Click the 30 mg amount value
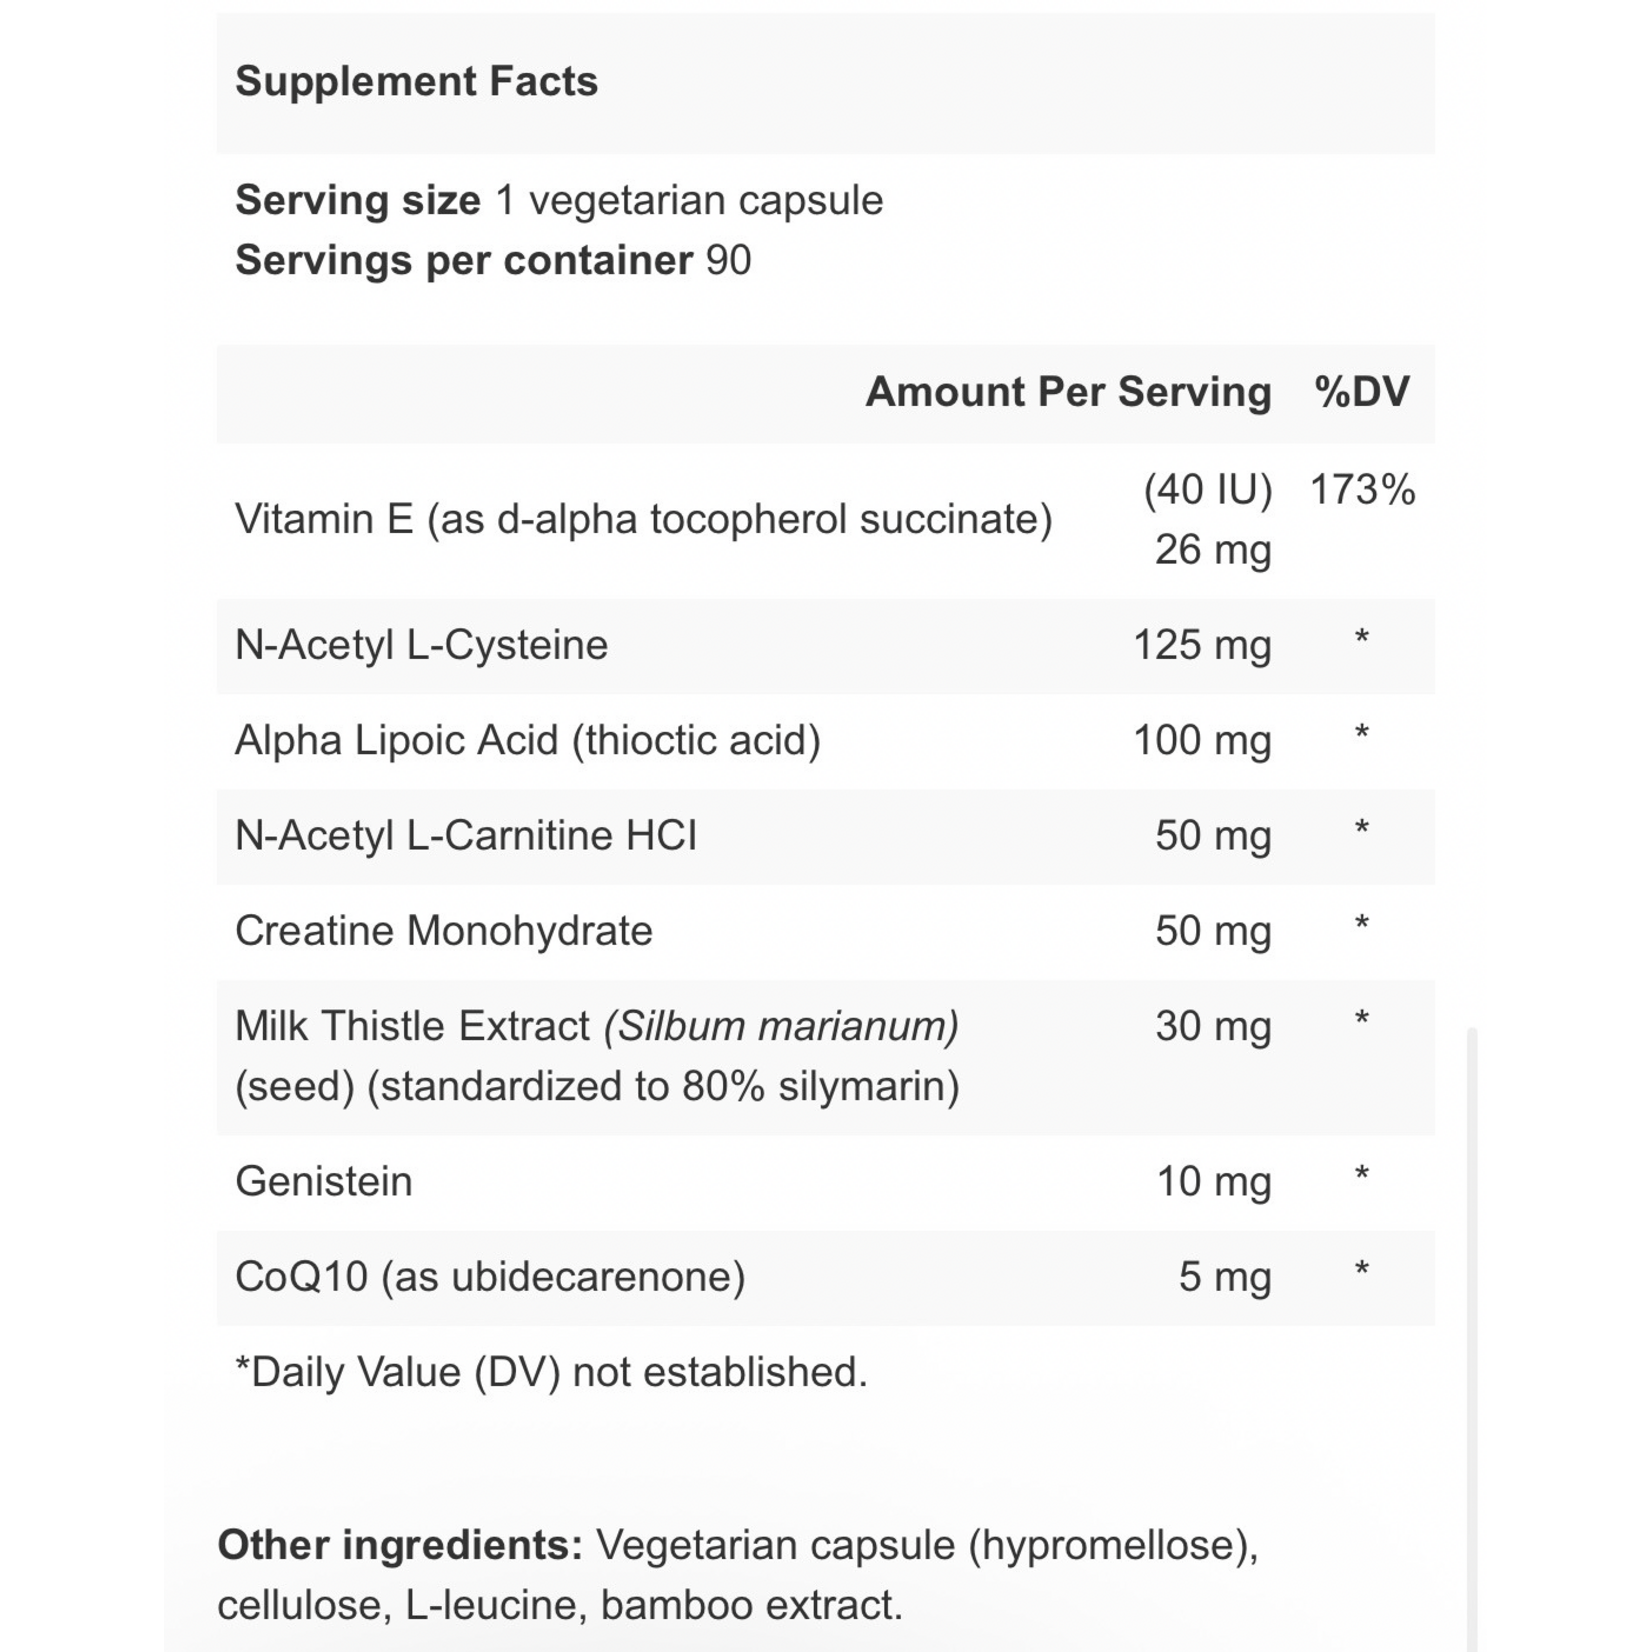 pyautogui.click(x=1213, y=1027)
